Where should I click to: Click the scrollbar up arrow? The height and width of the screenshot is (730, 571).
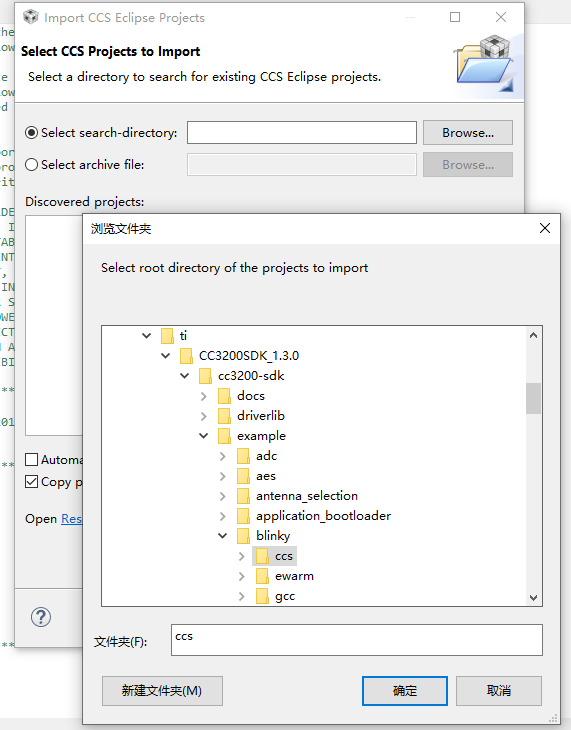click(x=533, y=335)
